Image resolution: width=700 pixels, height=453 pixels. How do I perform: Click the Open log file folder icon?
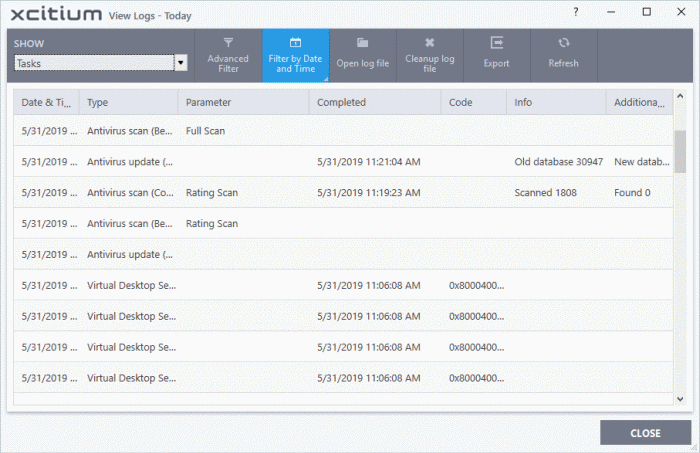pyautogui.click(x=362, y=43)
